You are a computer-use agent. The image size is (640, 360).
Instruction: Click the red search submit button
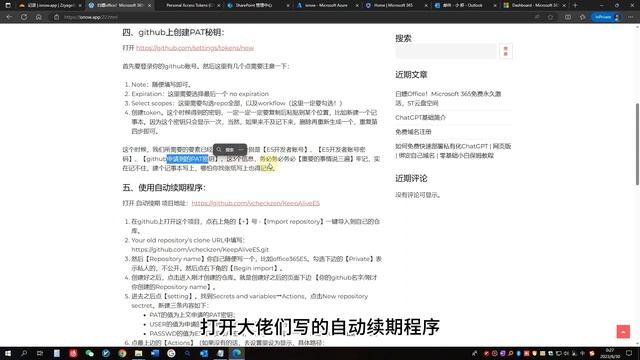506,51
